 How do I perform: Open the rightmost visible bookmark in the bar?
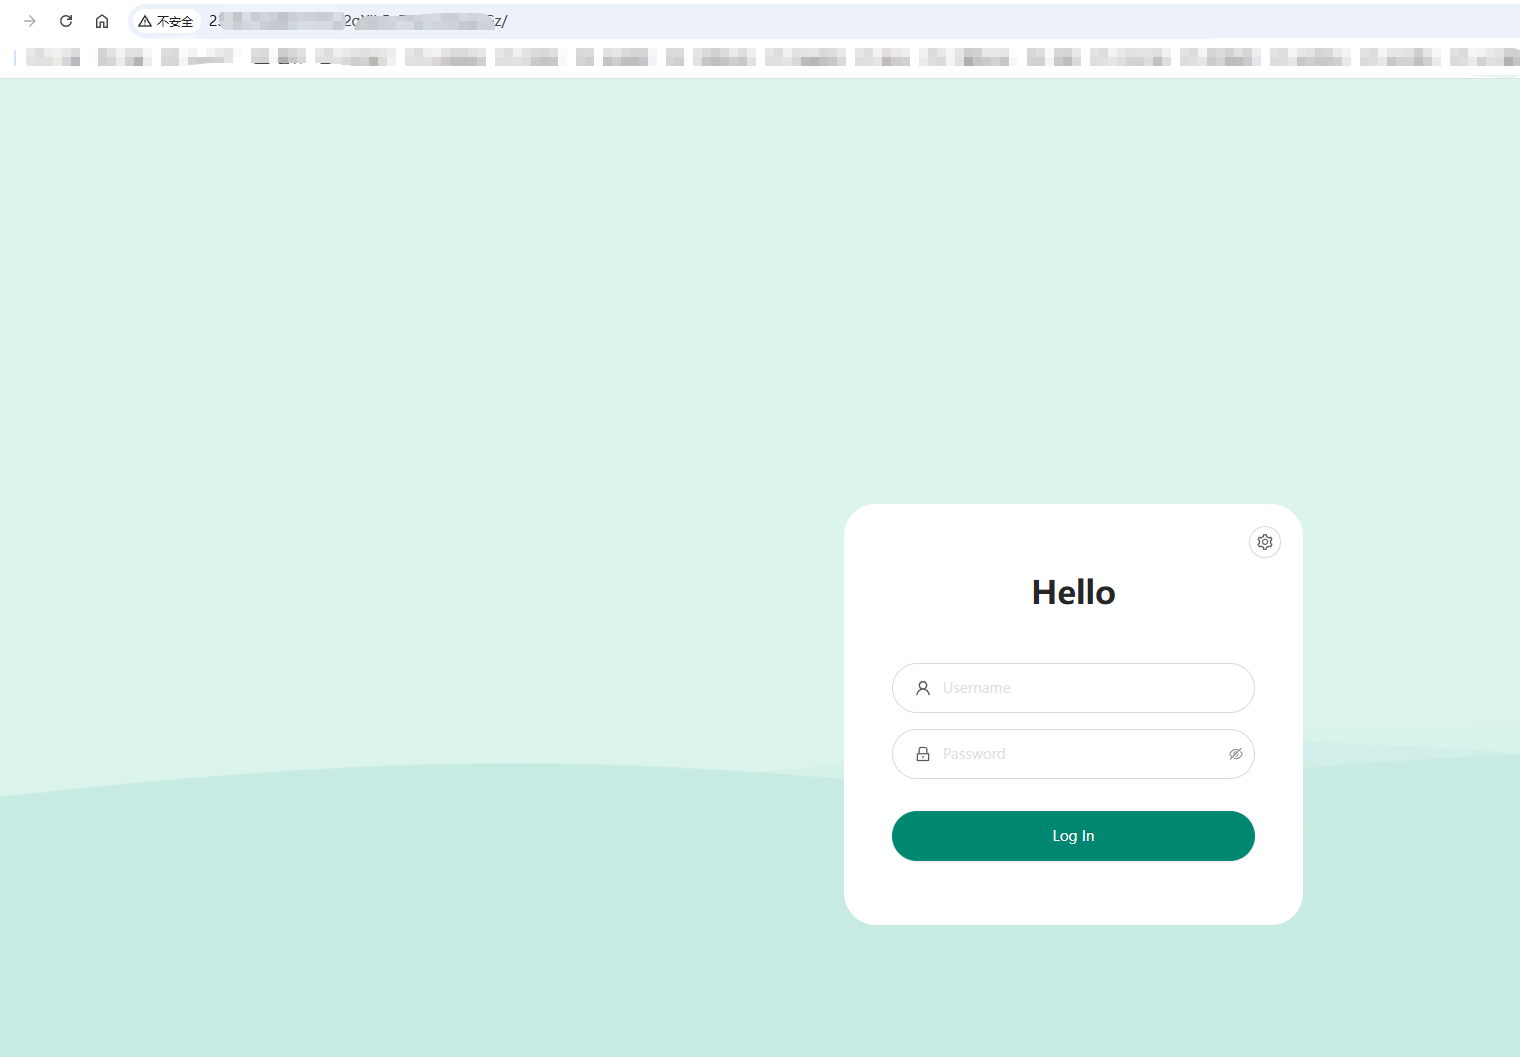[1484, 57]
